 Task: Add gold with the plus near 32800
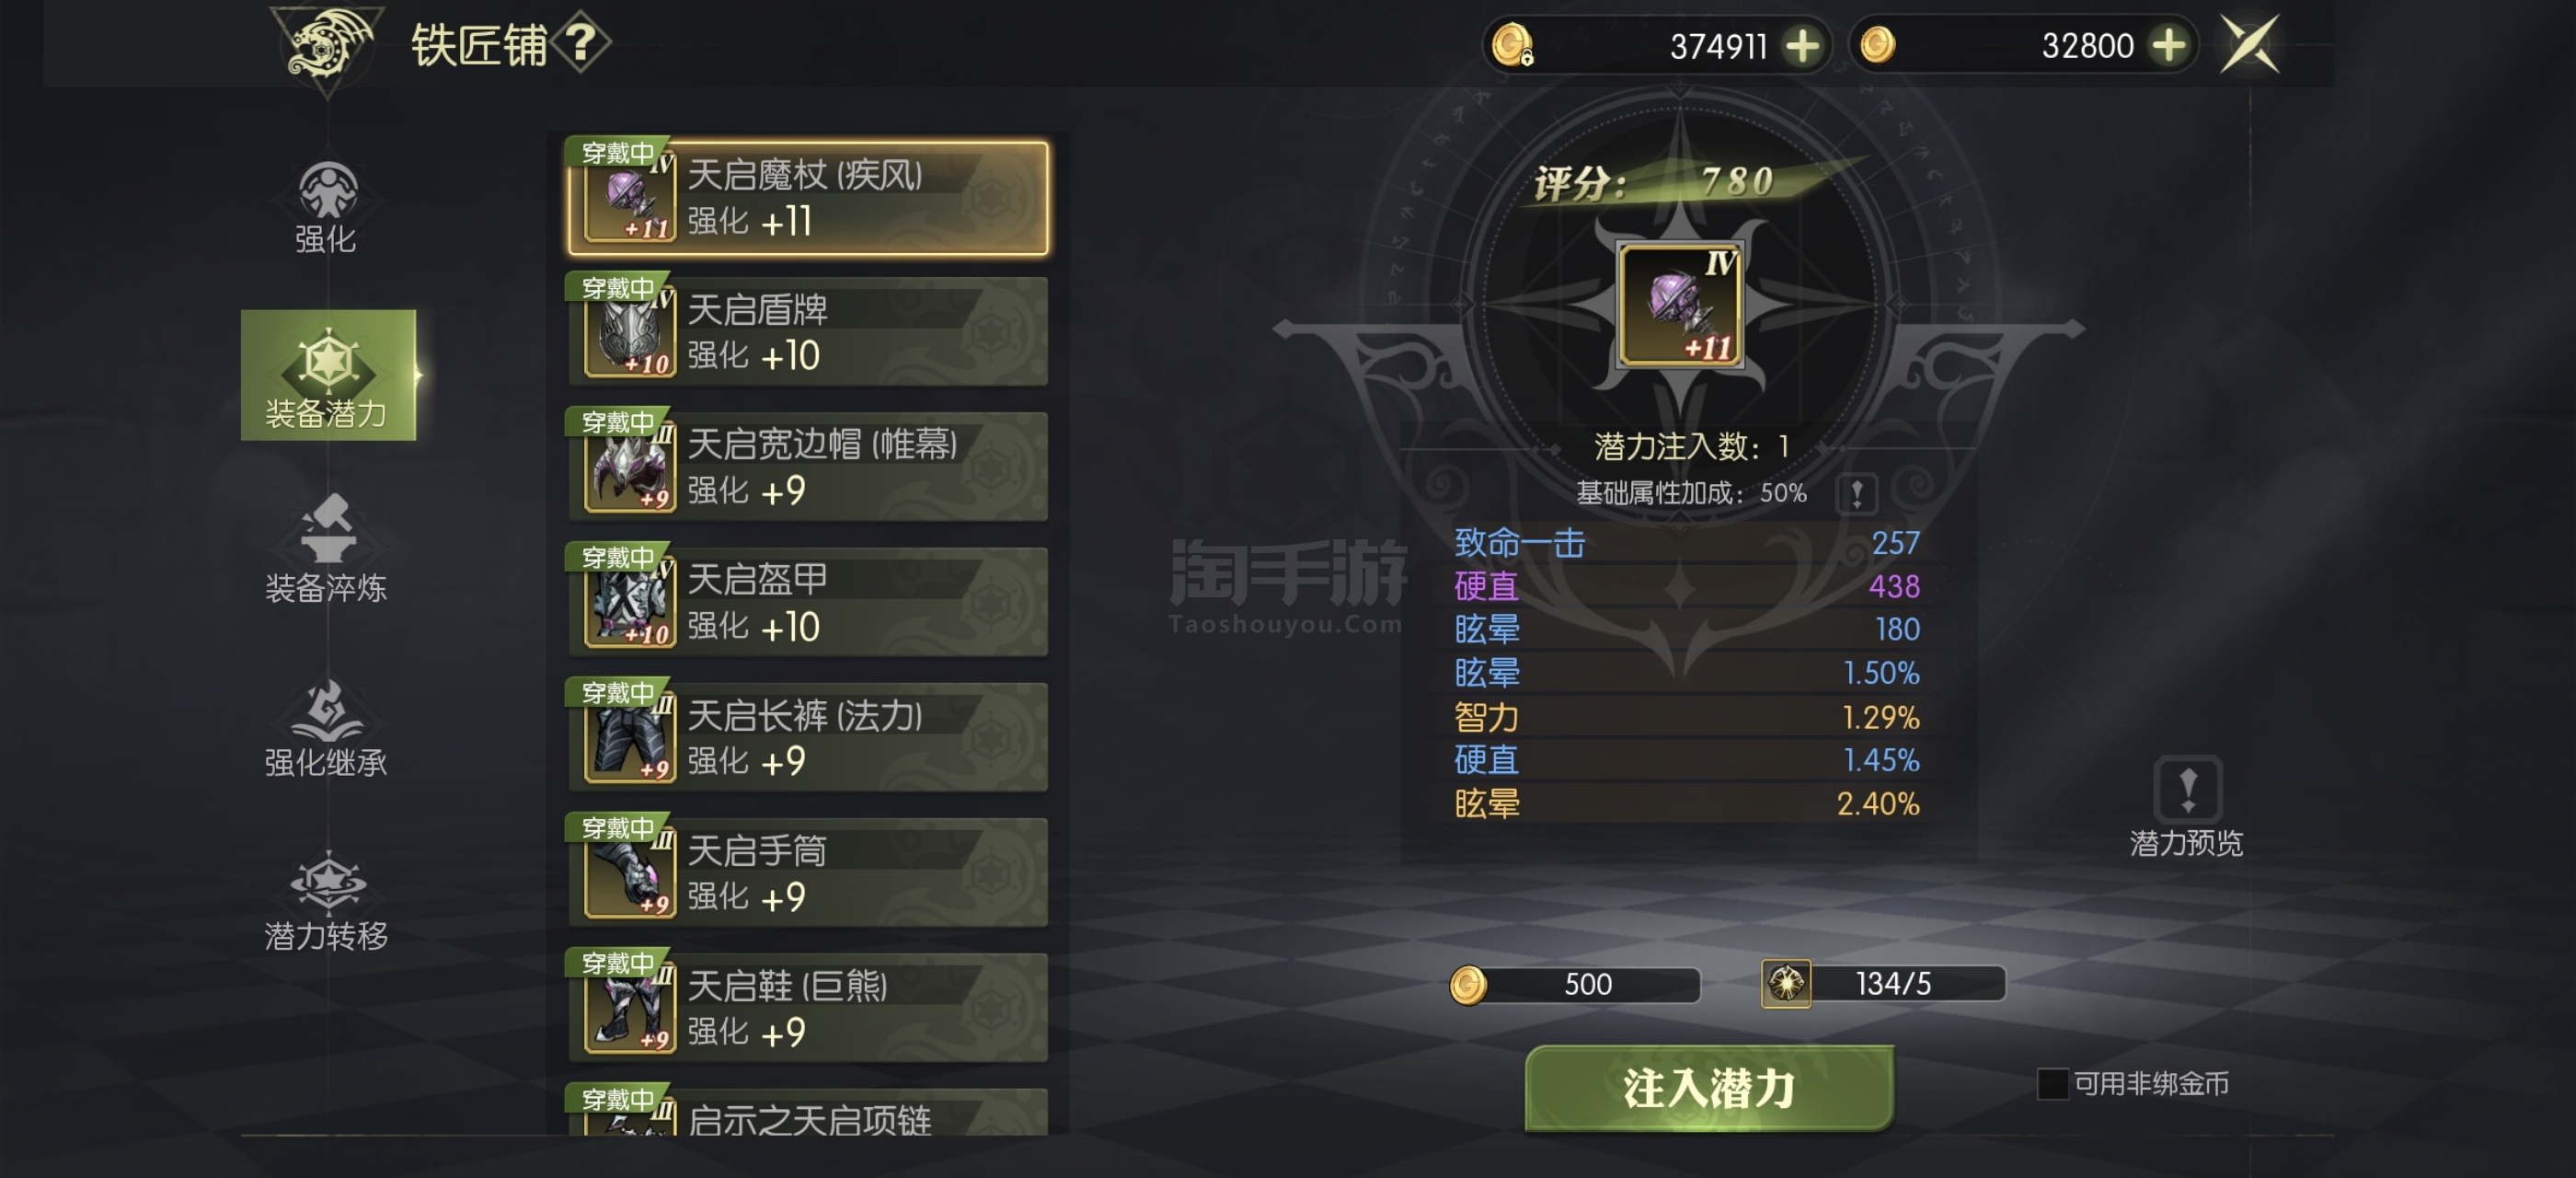[2169, 45]
